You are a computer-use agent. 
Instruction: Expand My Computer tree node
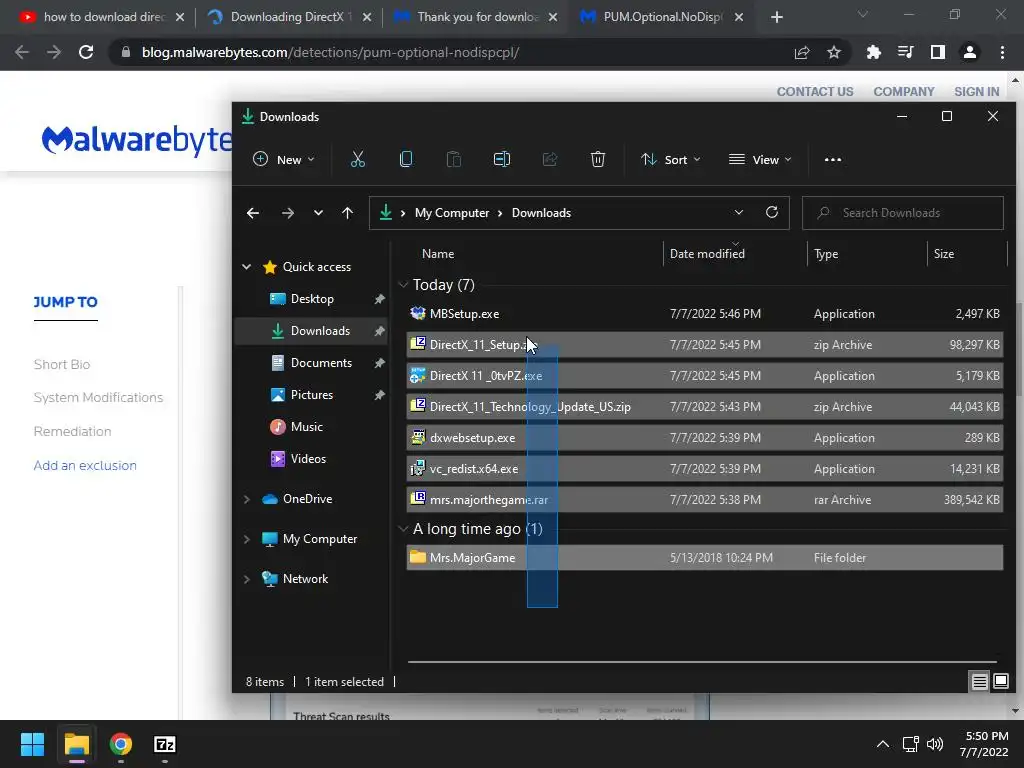click(x=246, y=539)
